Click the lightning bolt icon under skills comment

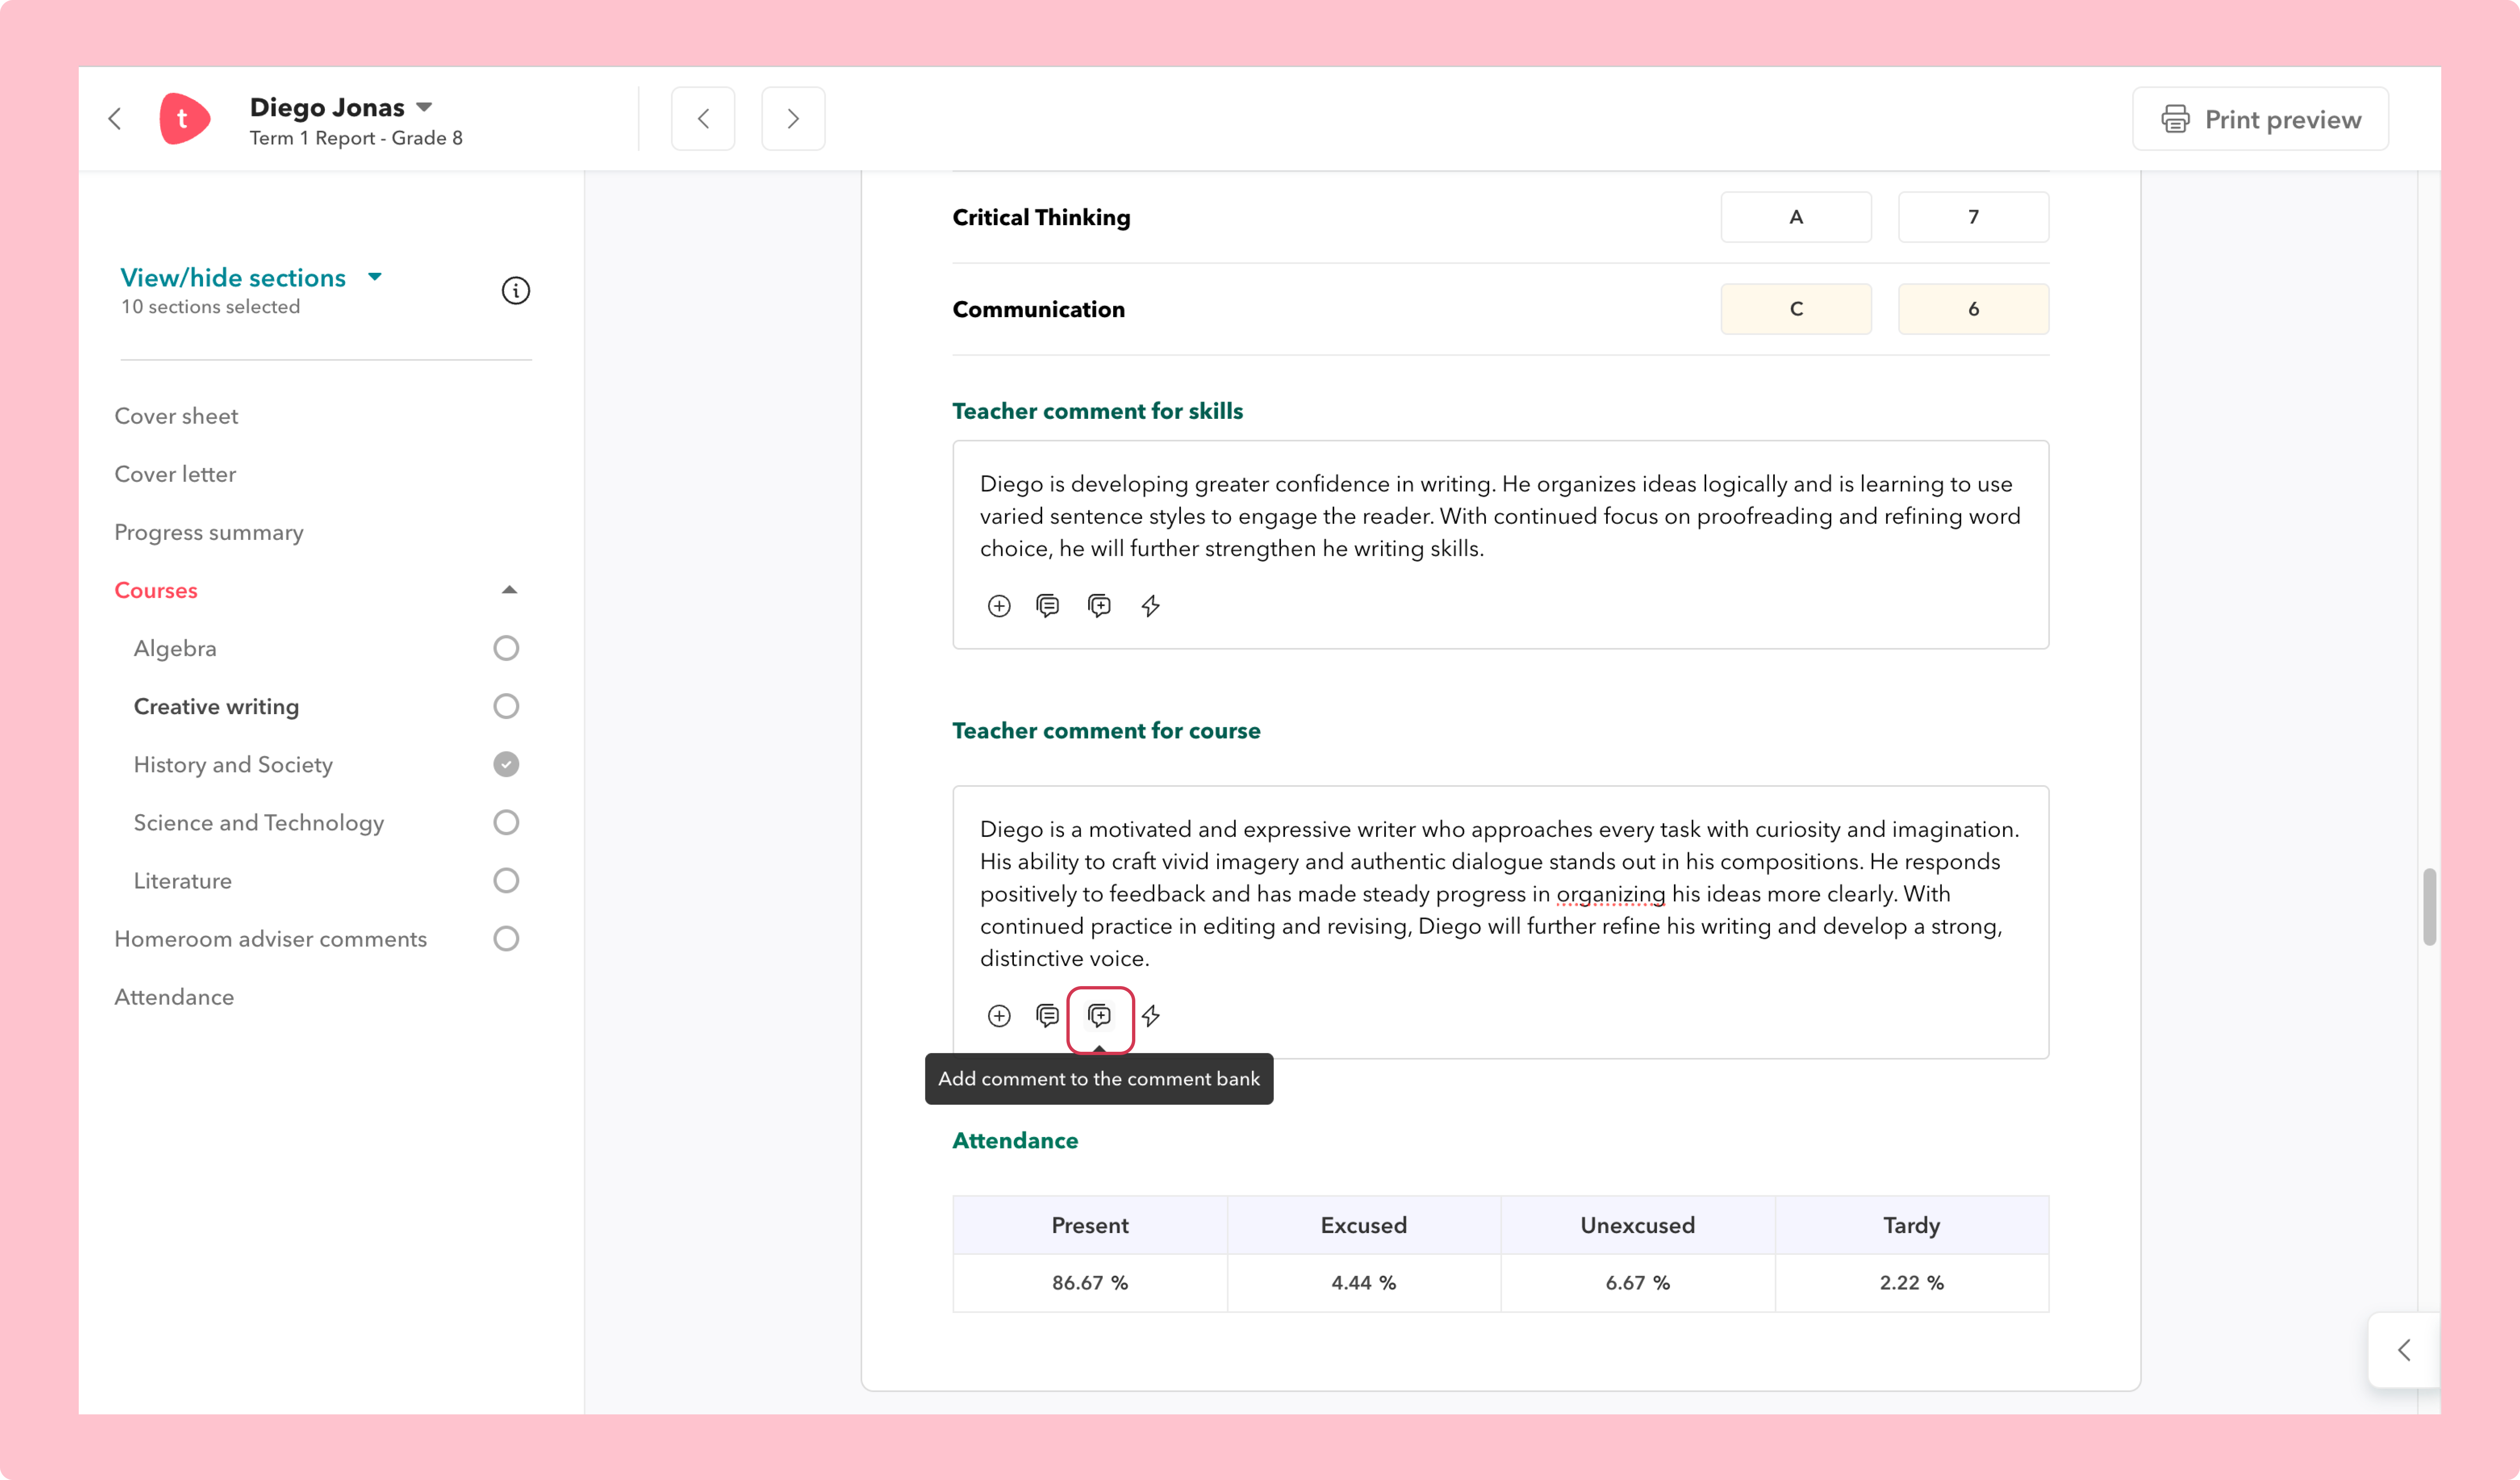click(x=1151, y=606)
